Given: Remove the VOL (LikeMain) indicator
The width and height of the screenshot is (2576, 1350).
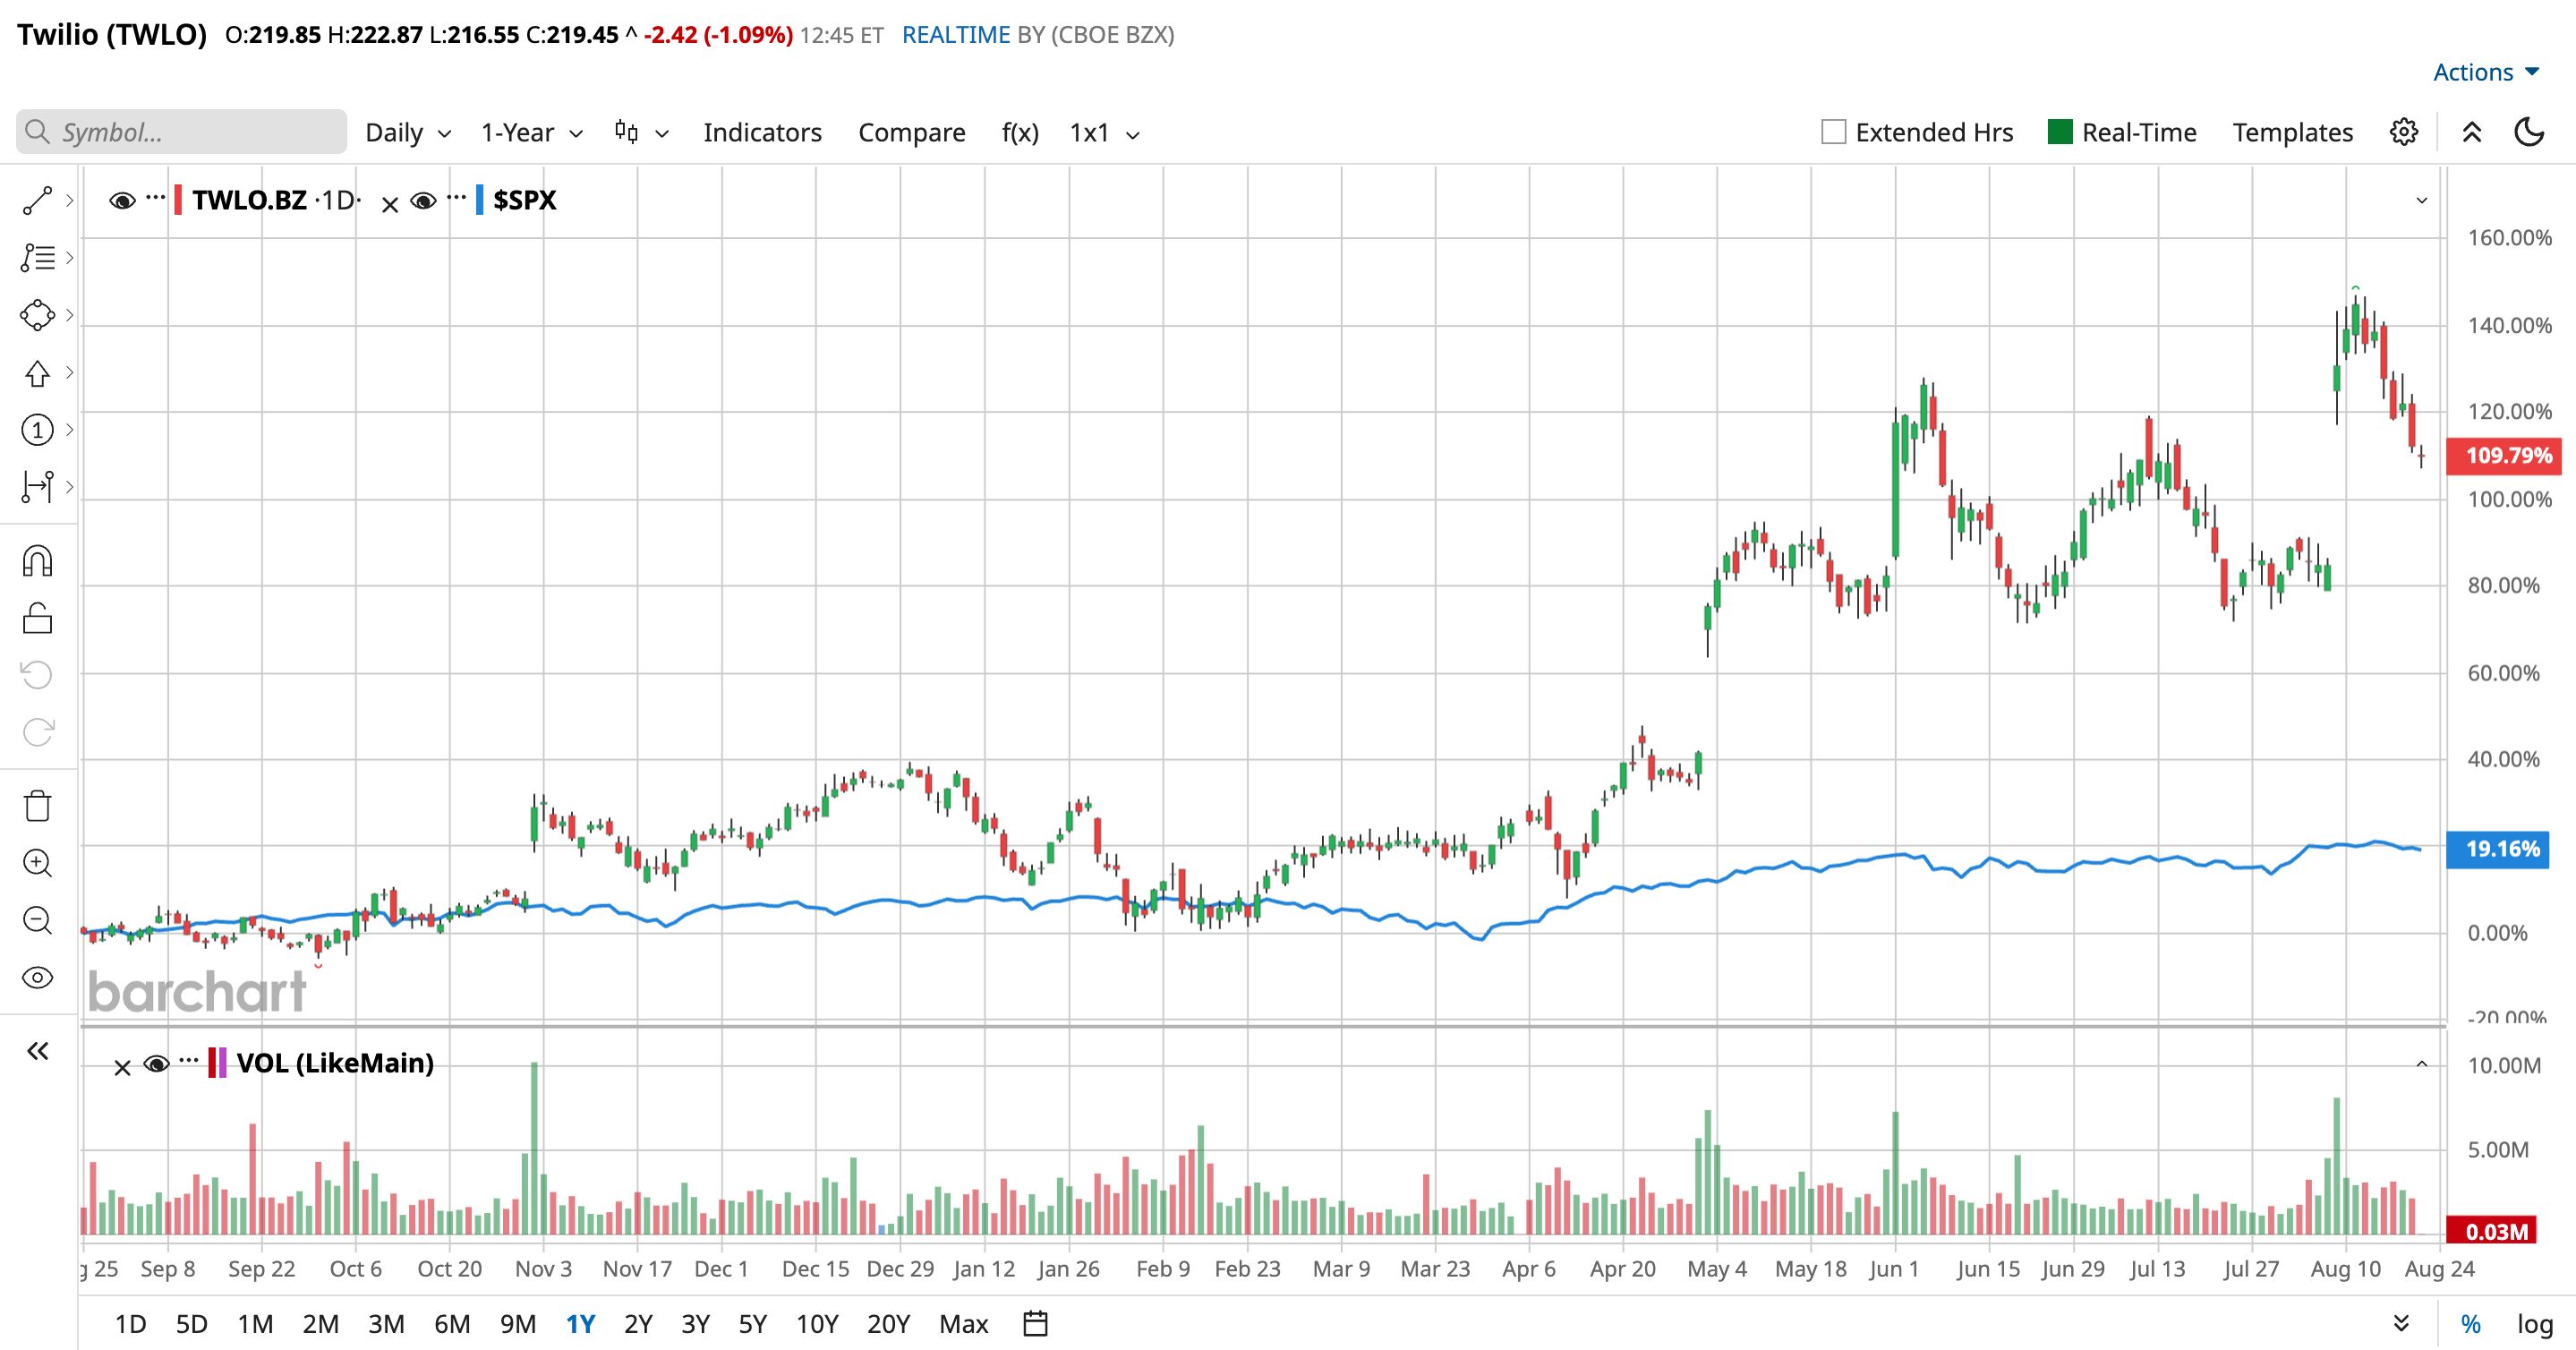Looking at the screenshot, I should (x=122, y=1068).
